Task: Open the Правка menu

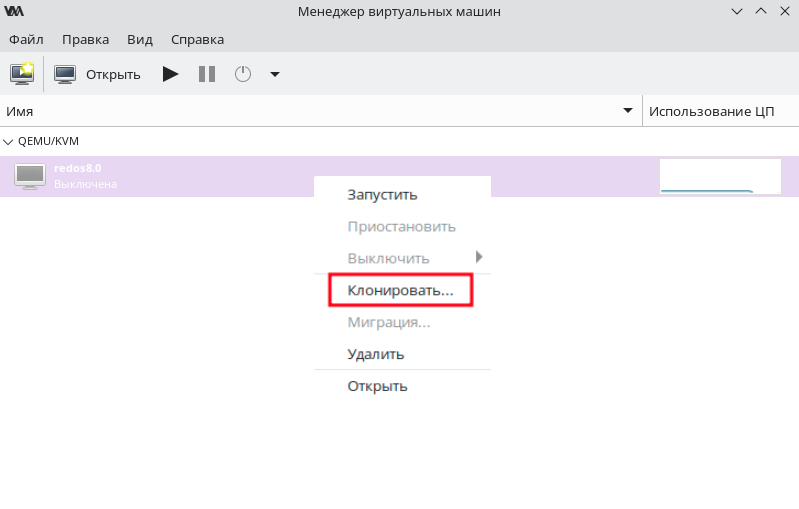Action: 85,40
